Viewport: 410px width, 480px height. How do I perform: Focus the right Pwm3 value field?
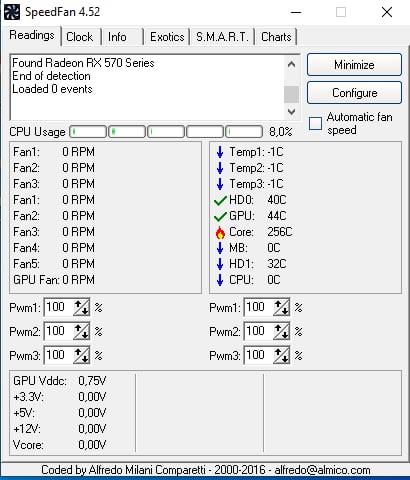(259, 355)
